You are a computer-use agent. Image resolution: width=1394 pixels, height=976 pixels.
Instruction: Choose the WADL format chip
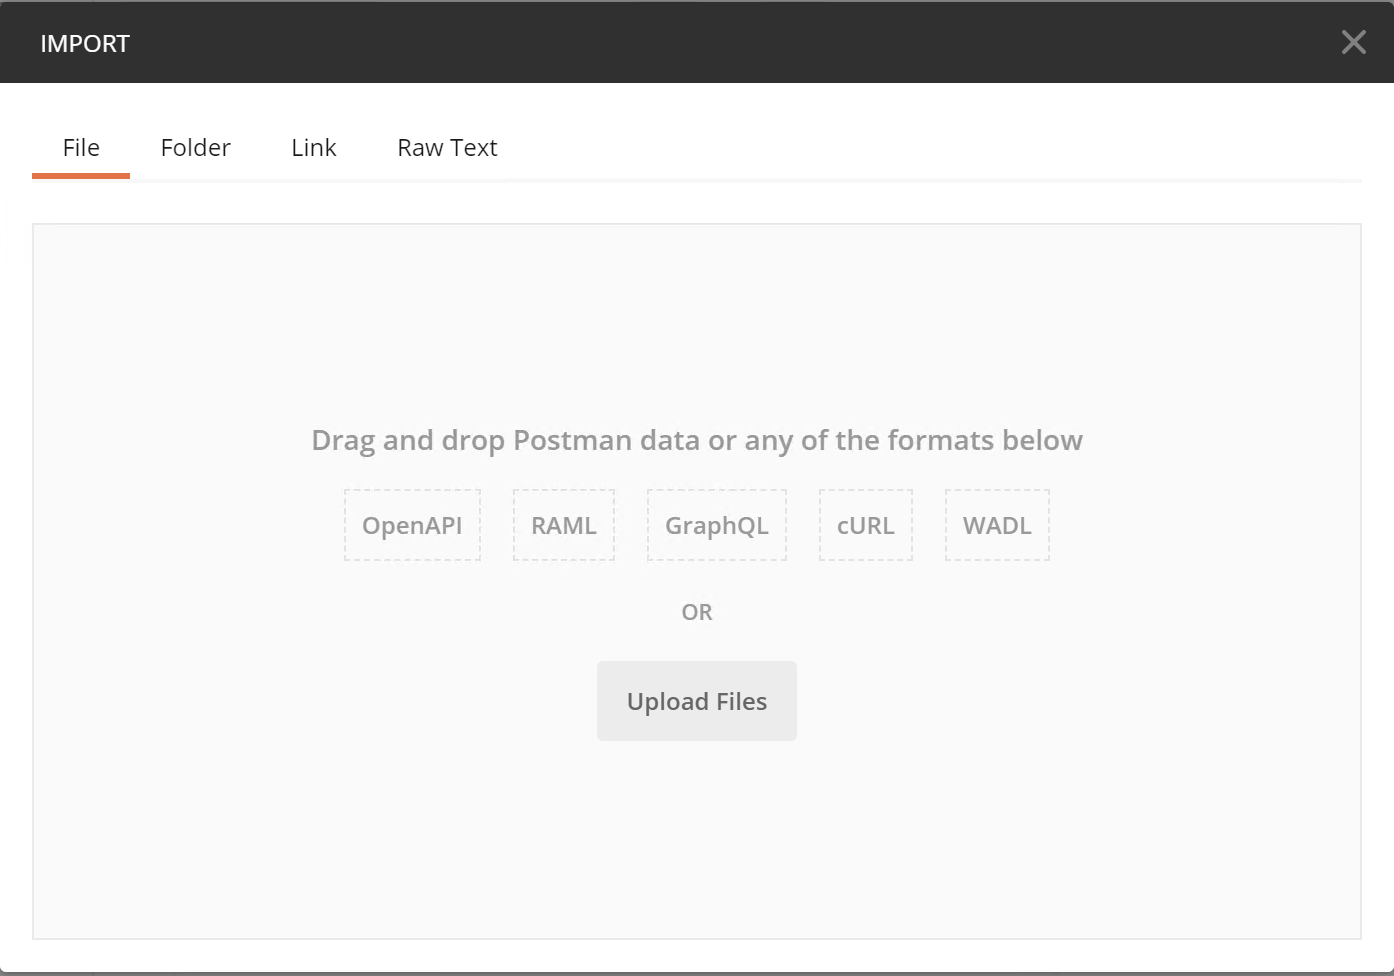(x=996, y=524)
